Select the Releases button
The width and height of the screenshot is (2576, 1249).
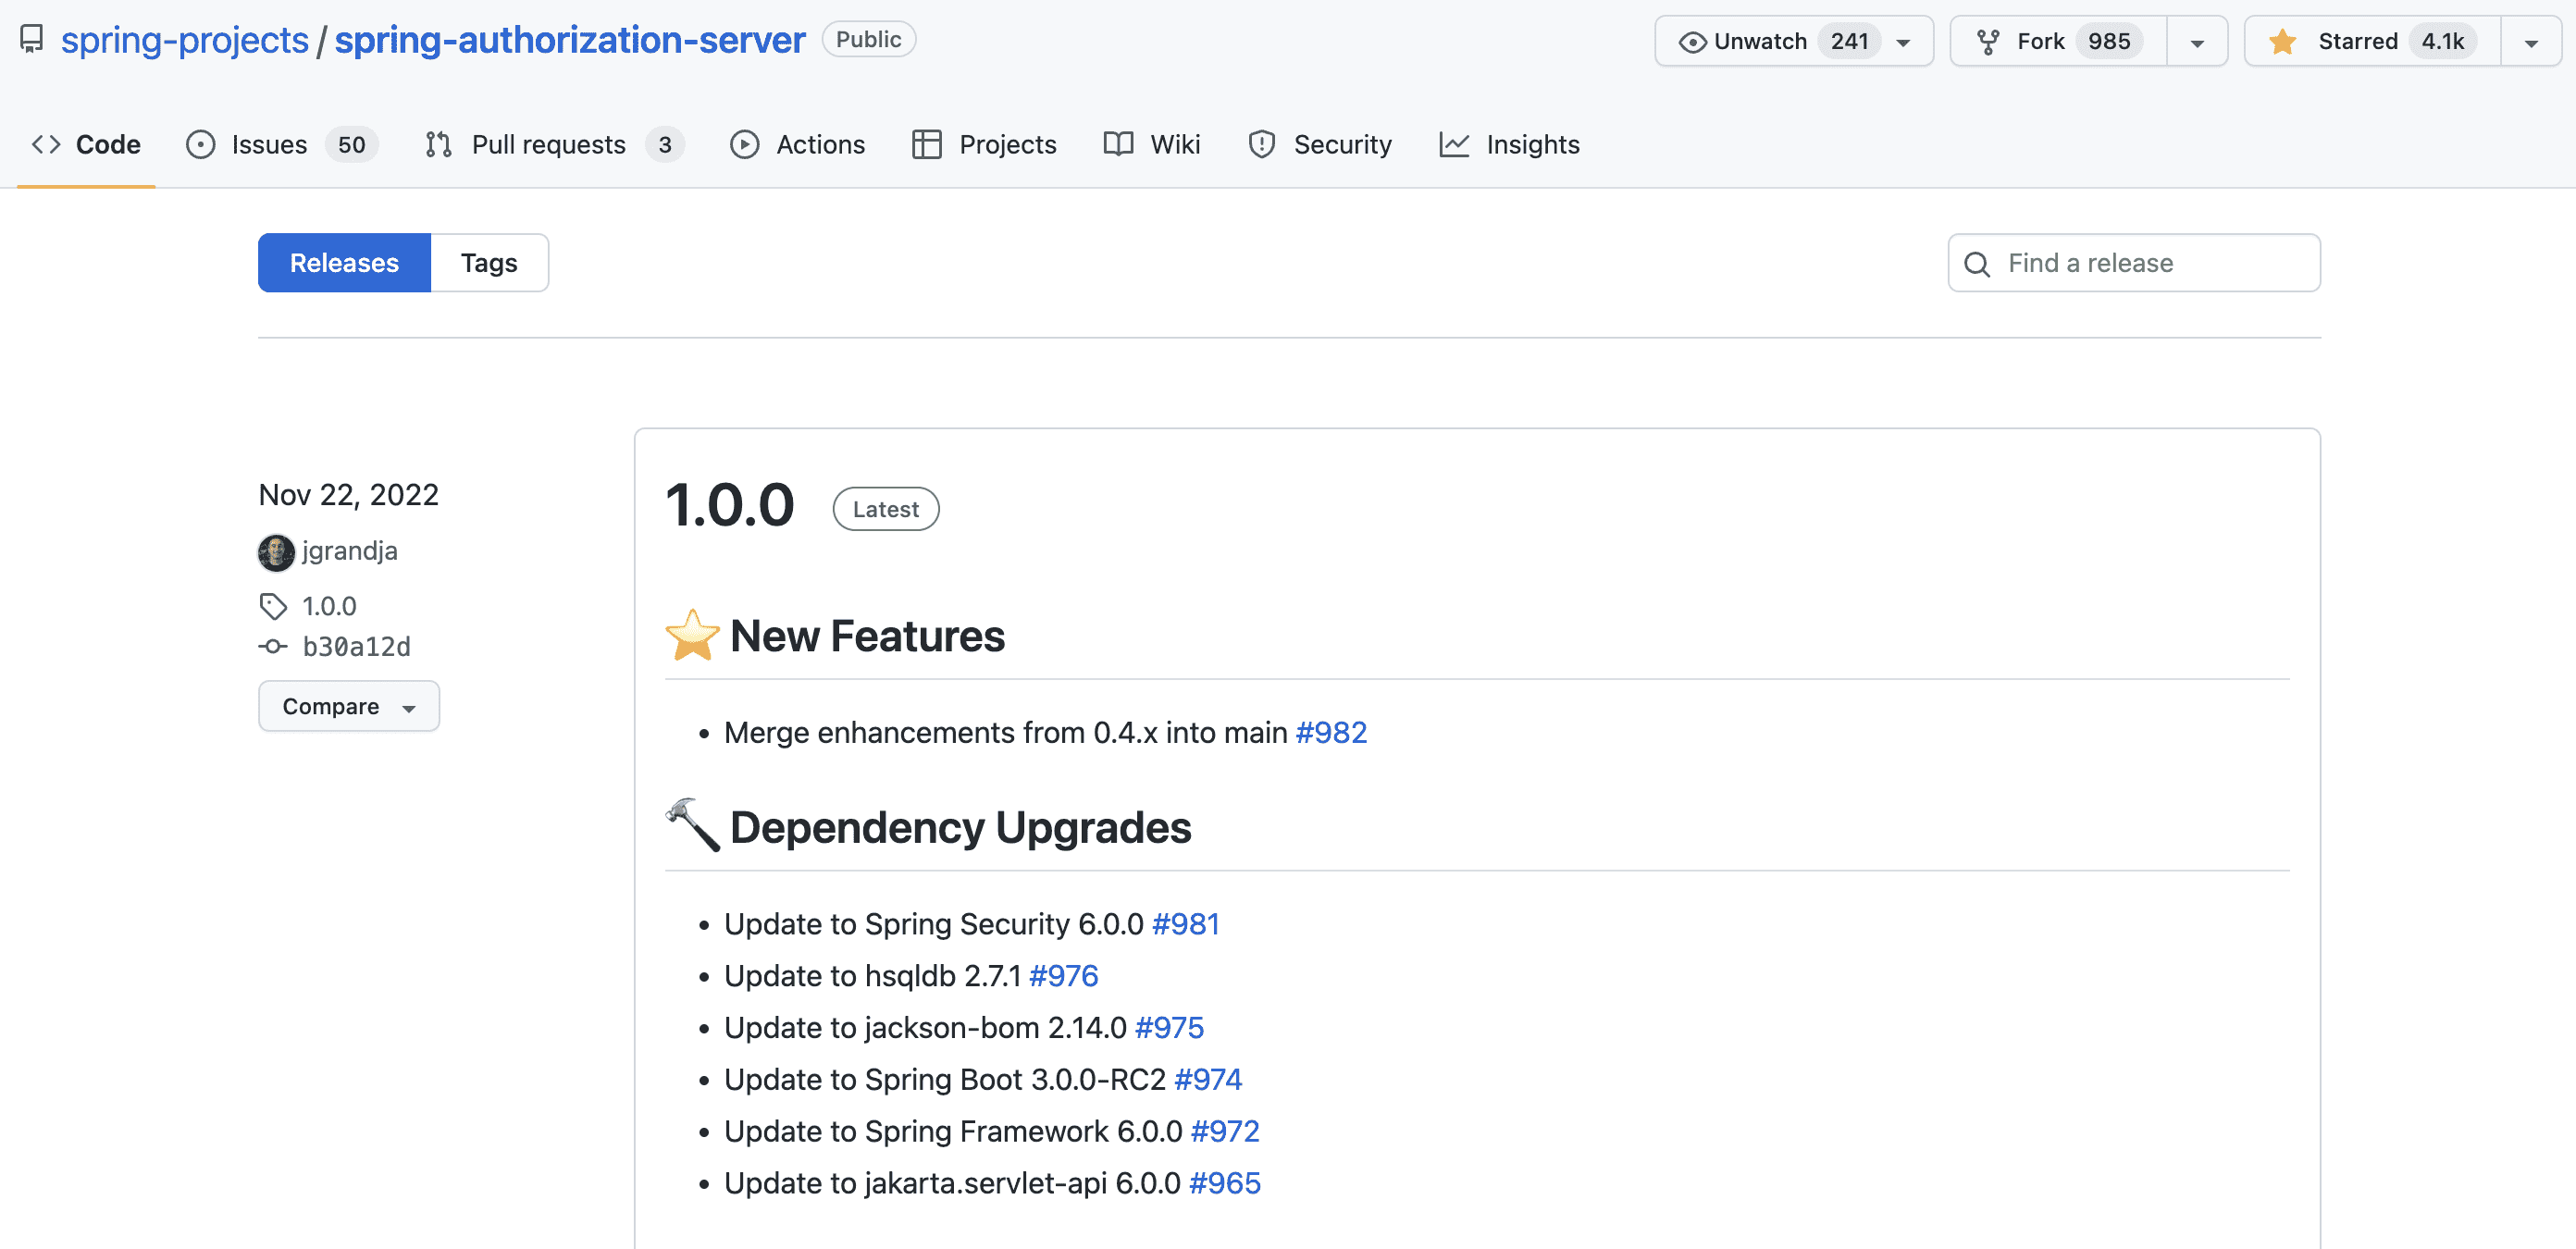coord(345,261)
